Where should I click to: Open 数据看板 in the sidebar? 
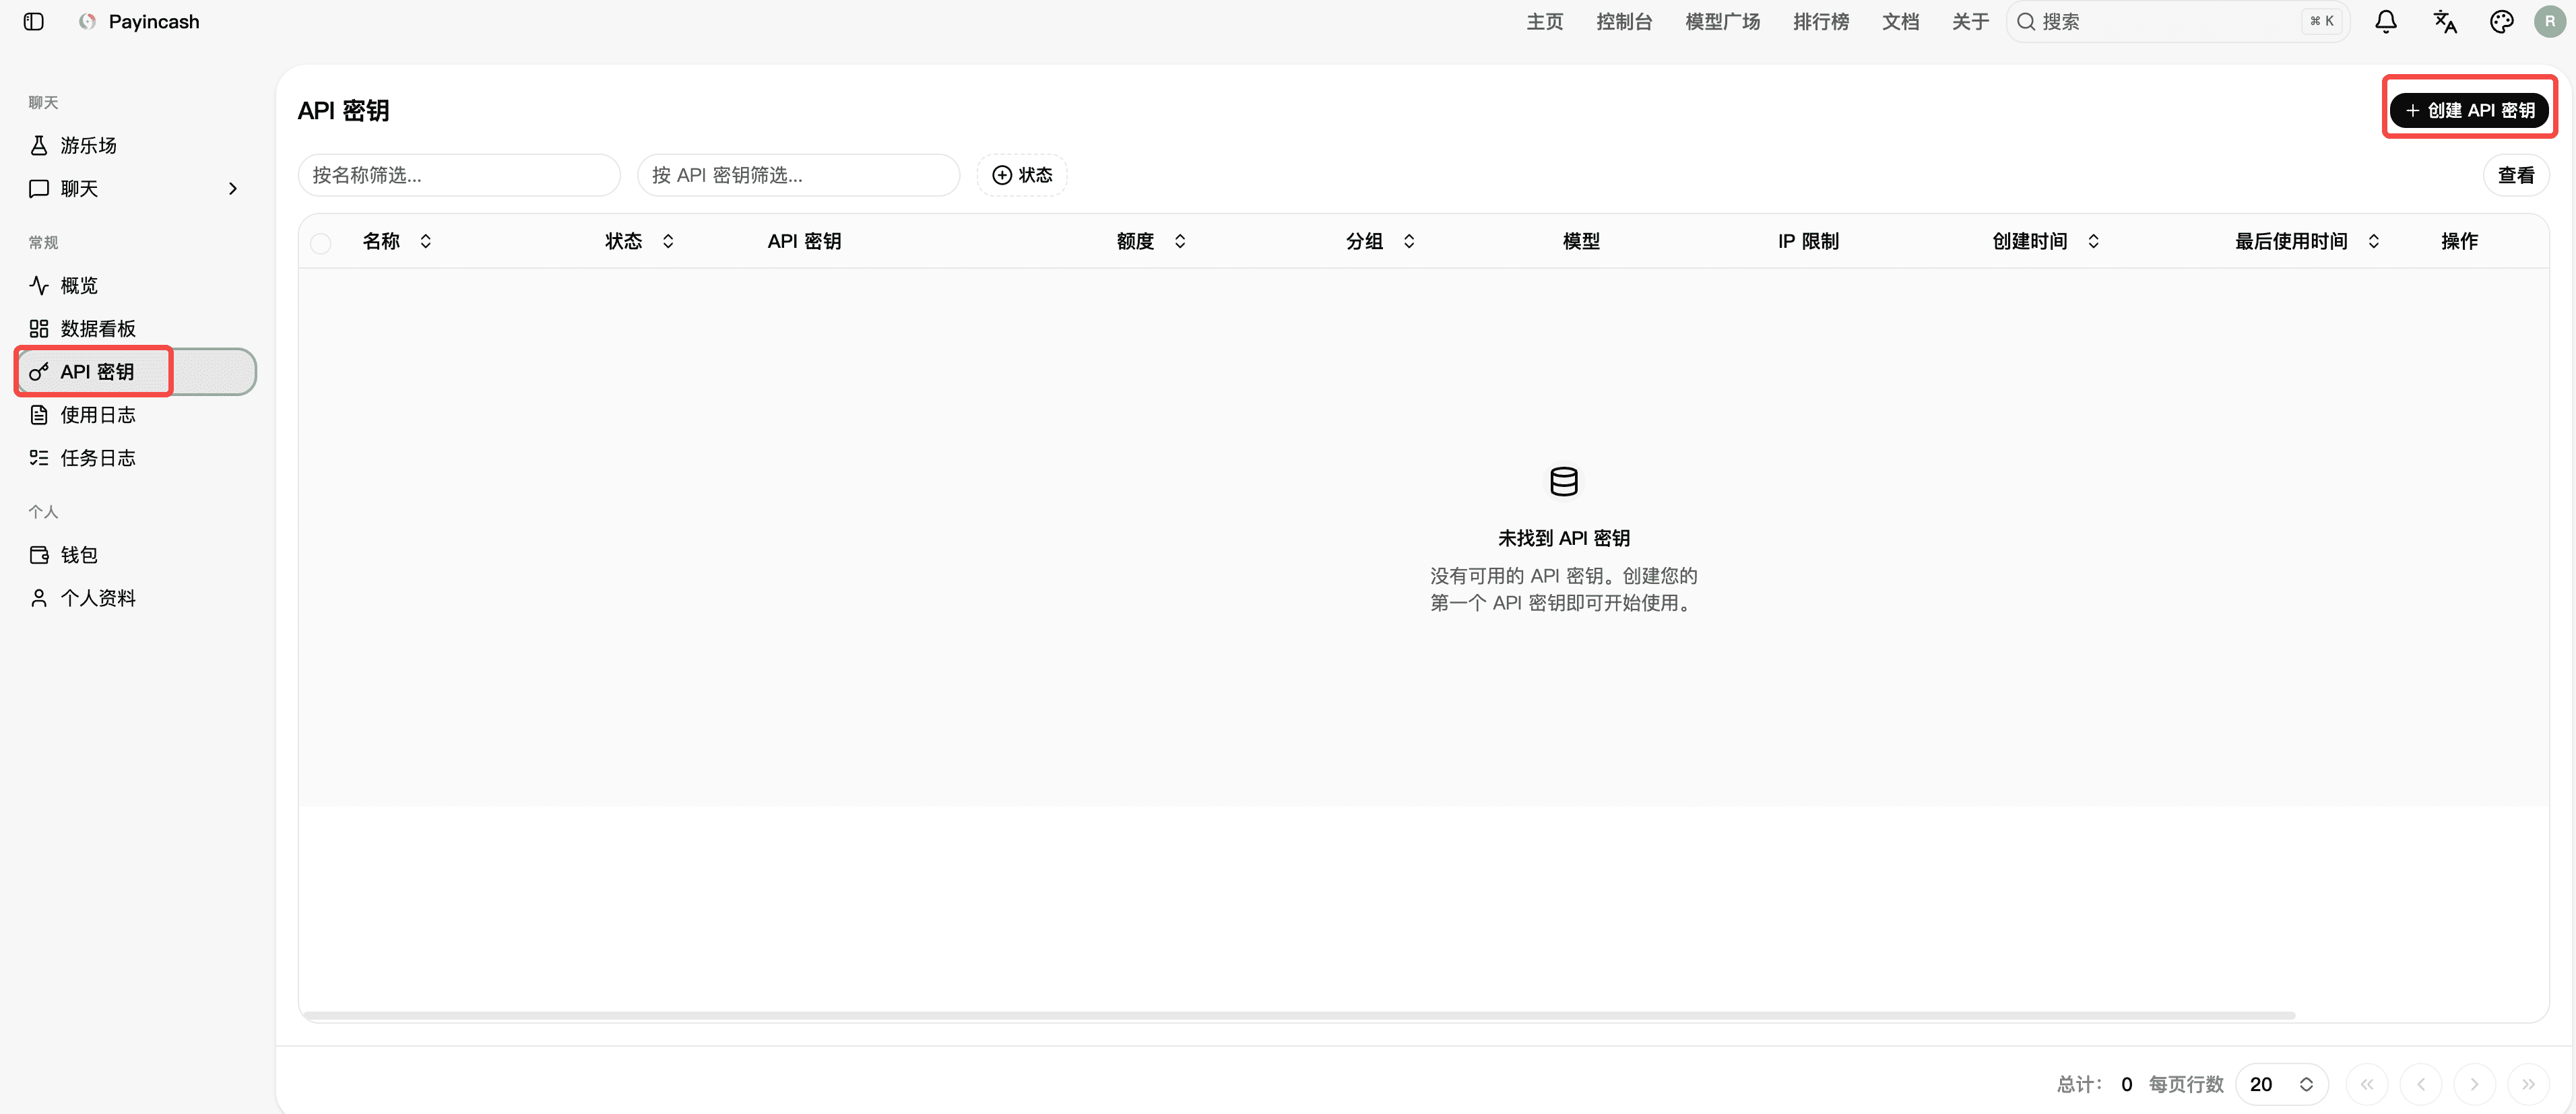coord(136,328)
